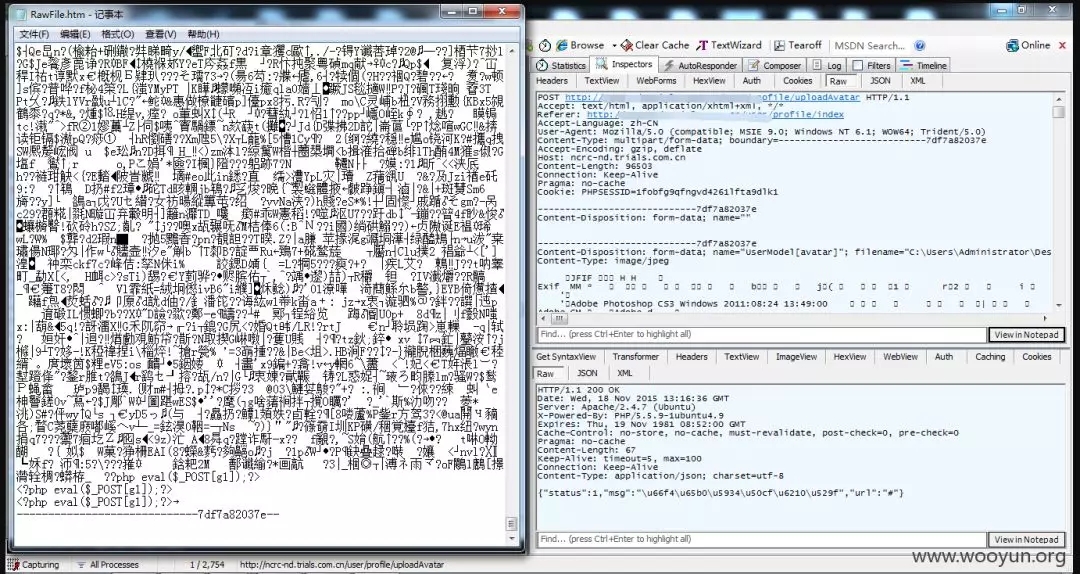1080x574 pixels.
Task: Click the uploadAvatar URL link in request
Action: pyautogui.click(x=712, y=97)
